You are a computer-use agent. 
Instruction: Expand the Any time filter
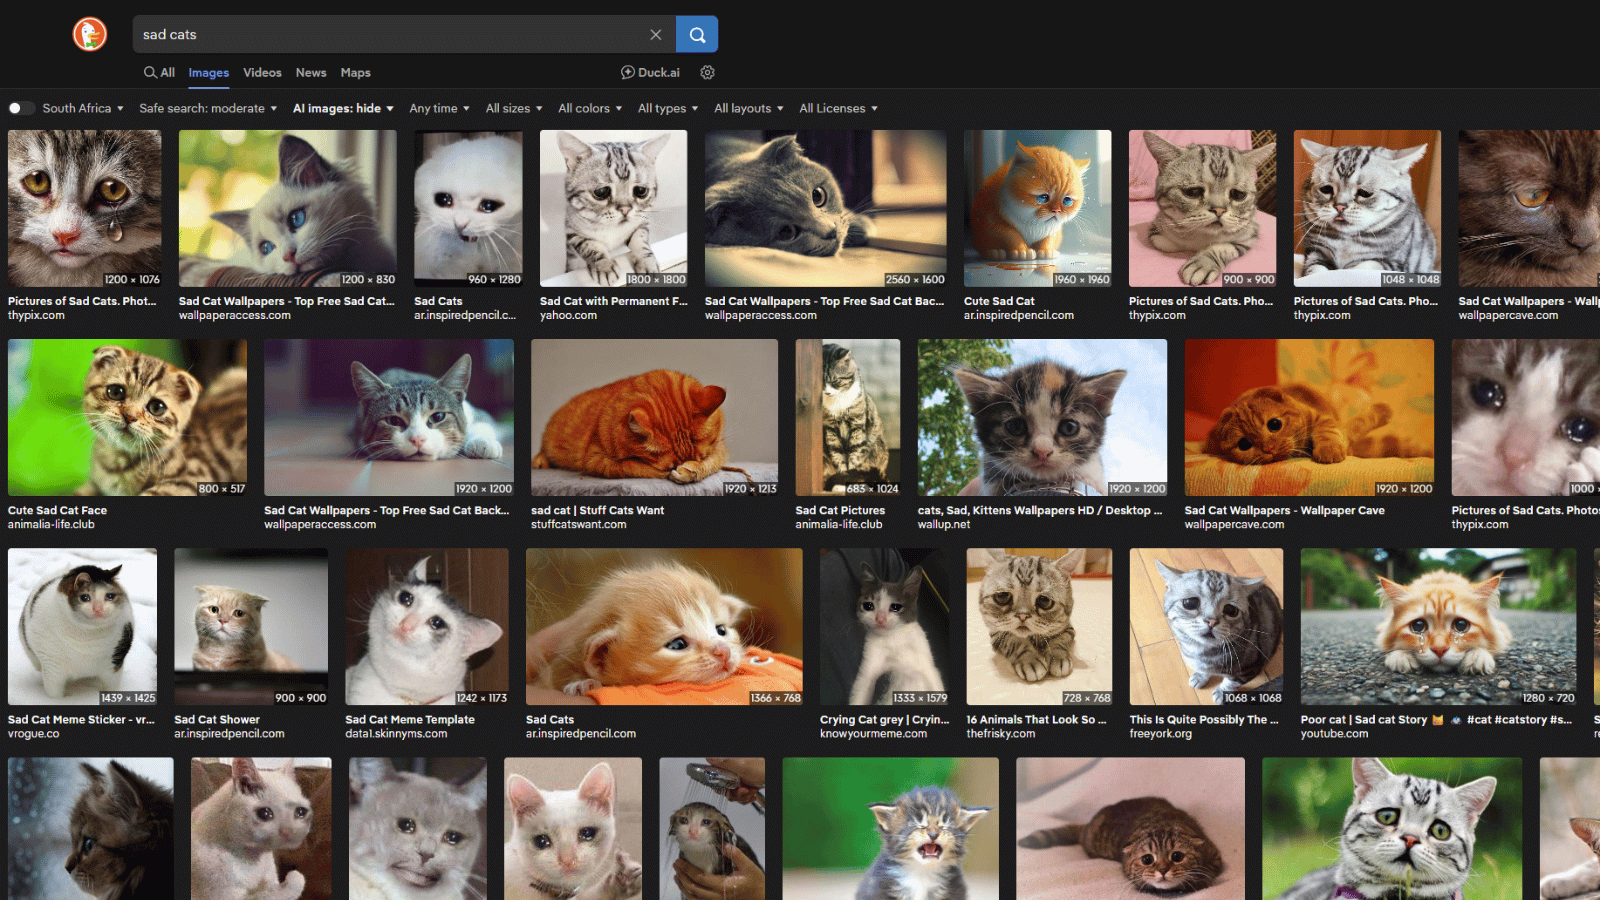click(439, 109)
